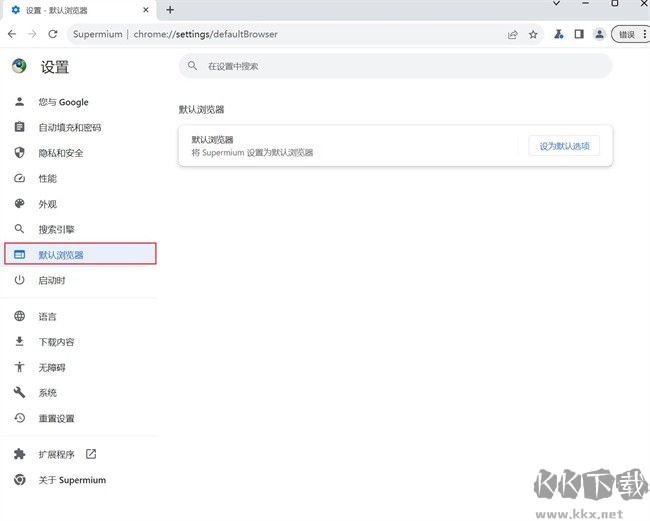The image size is (650, 521).
Task: Click the shield icon beside 隐私和安全
Action: (19, 153)
